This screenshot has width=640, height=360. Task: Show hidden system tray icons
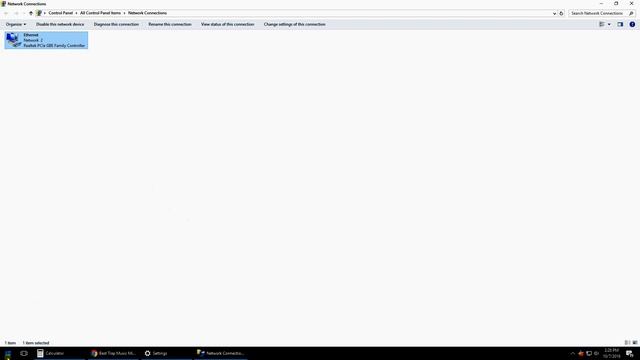[573, 353]
